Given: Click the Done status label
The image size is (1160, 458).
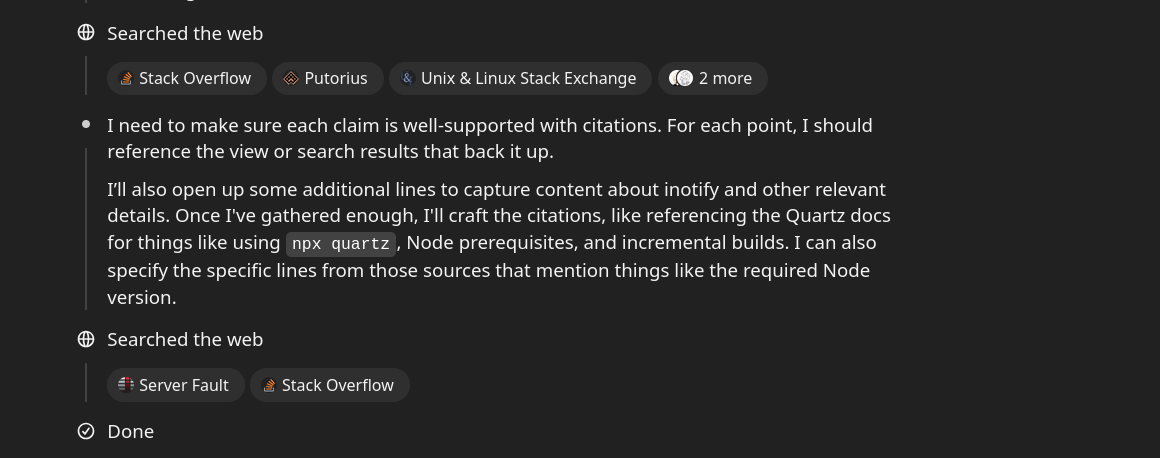Looking at the screenshot, I should point(130,431).
